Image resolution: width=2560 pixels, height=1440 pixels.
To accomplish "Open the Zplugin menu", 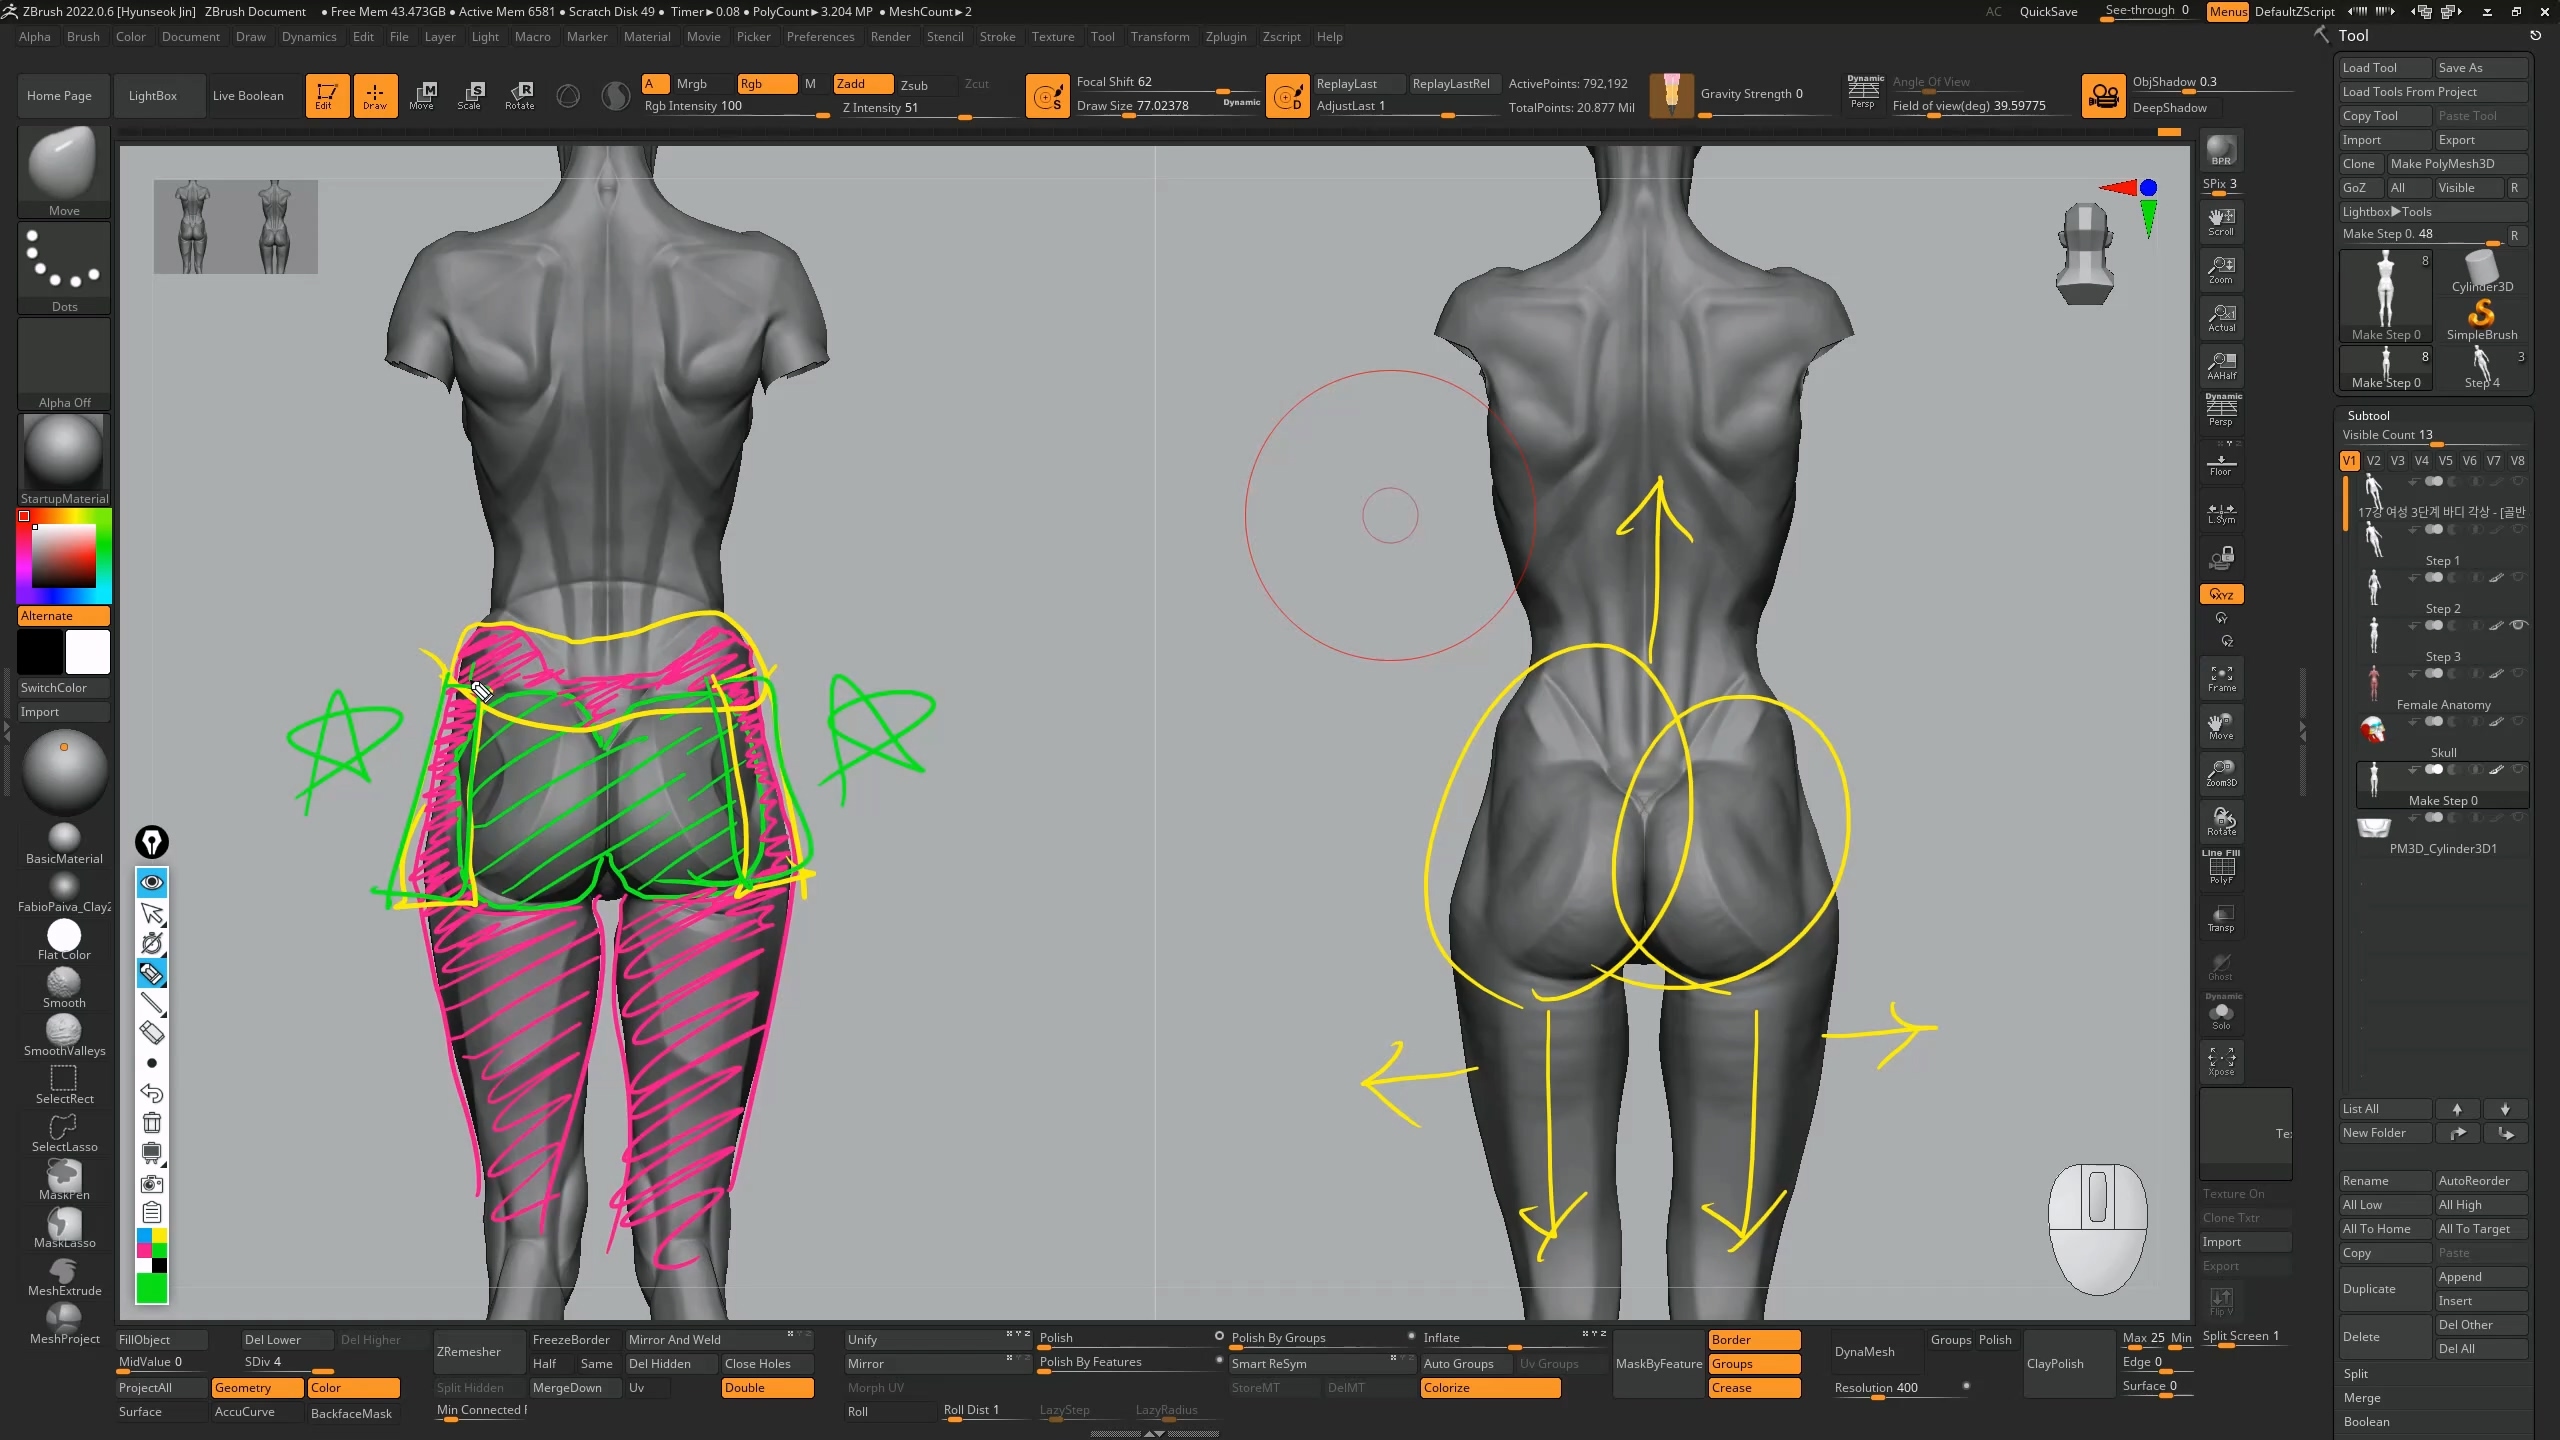I will (x=1225, y=37).
